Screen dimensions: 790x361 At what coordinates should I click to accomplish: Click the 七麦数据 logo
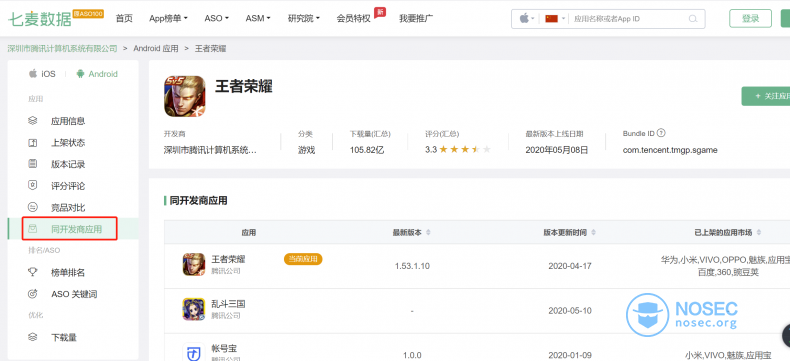coord(39,19)
